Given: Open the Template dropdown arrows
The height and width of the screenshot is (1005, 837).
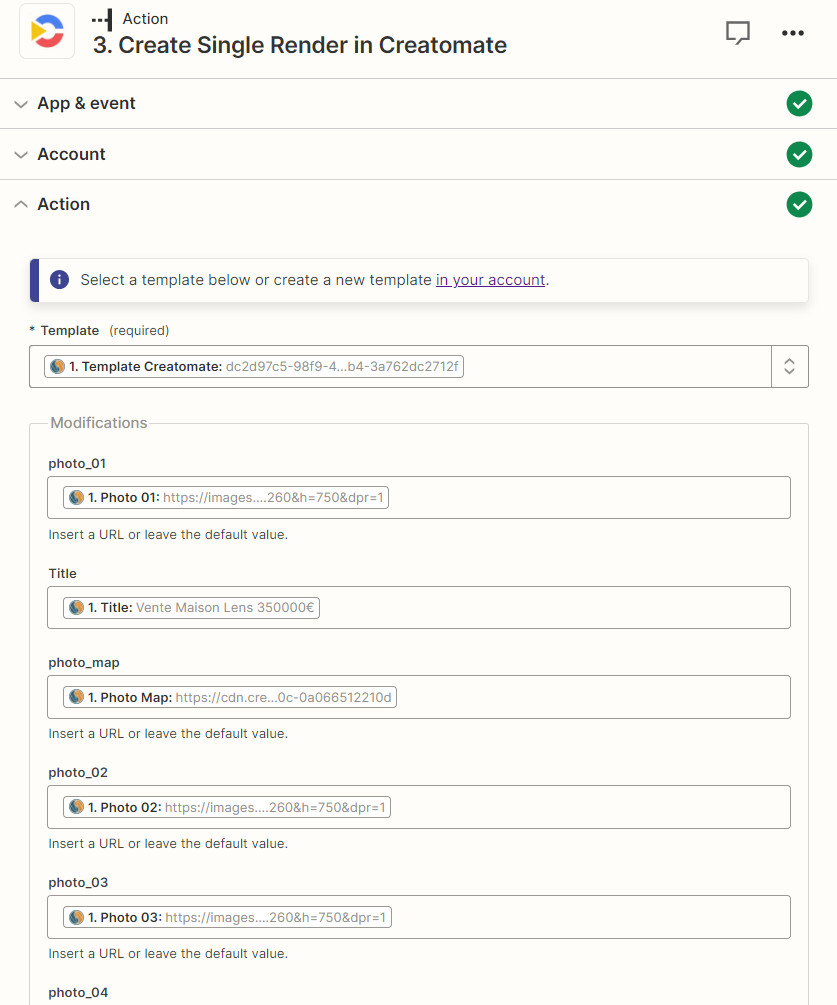Looking at the screenshot, I should tap(790, 367).
